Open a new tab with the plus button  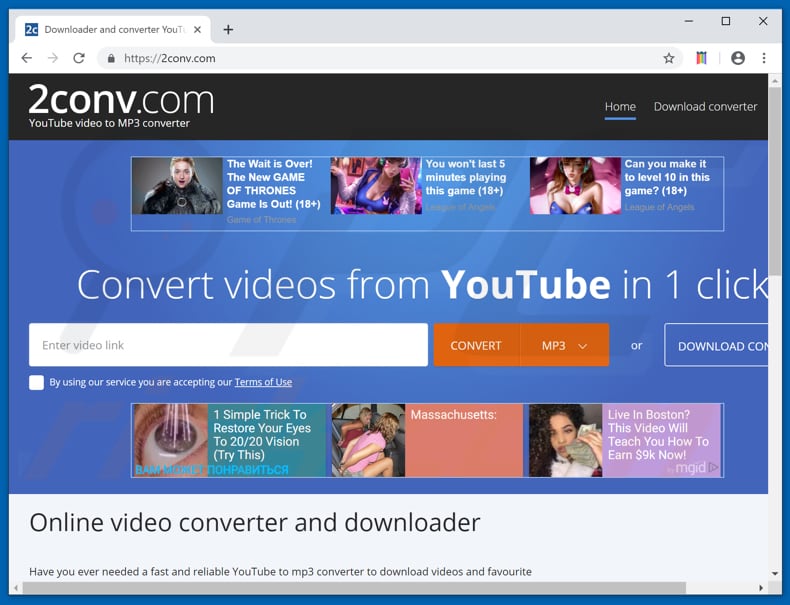228,30
